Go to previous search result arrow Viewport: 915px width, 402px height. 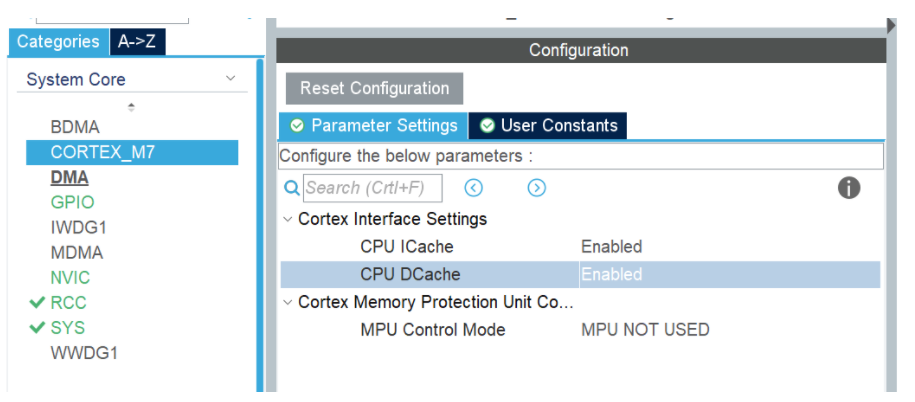474,188
